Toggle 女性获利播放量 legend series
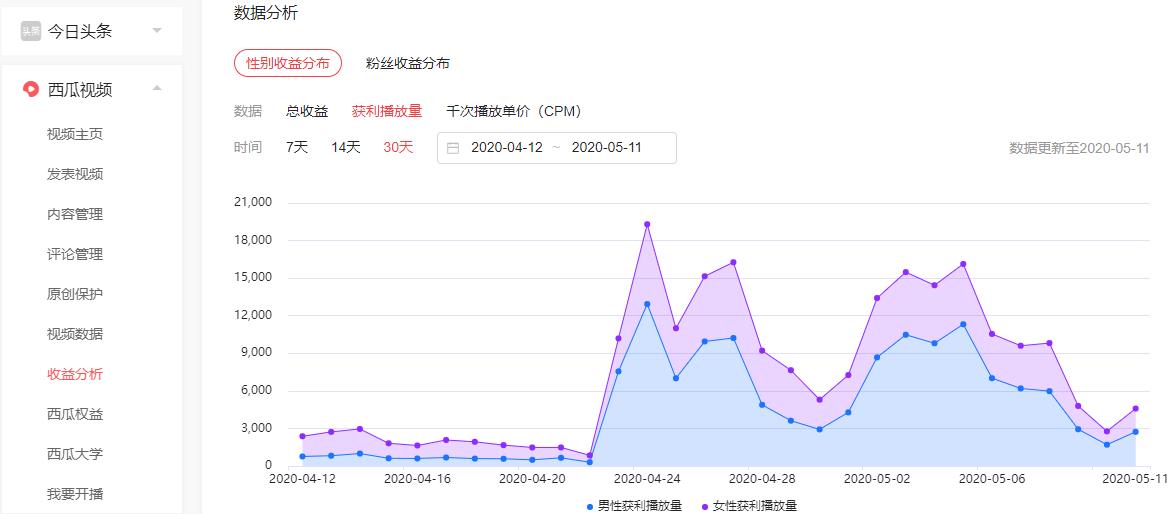This screenshot has height=514, width=1176. click(x=749, y=506)
